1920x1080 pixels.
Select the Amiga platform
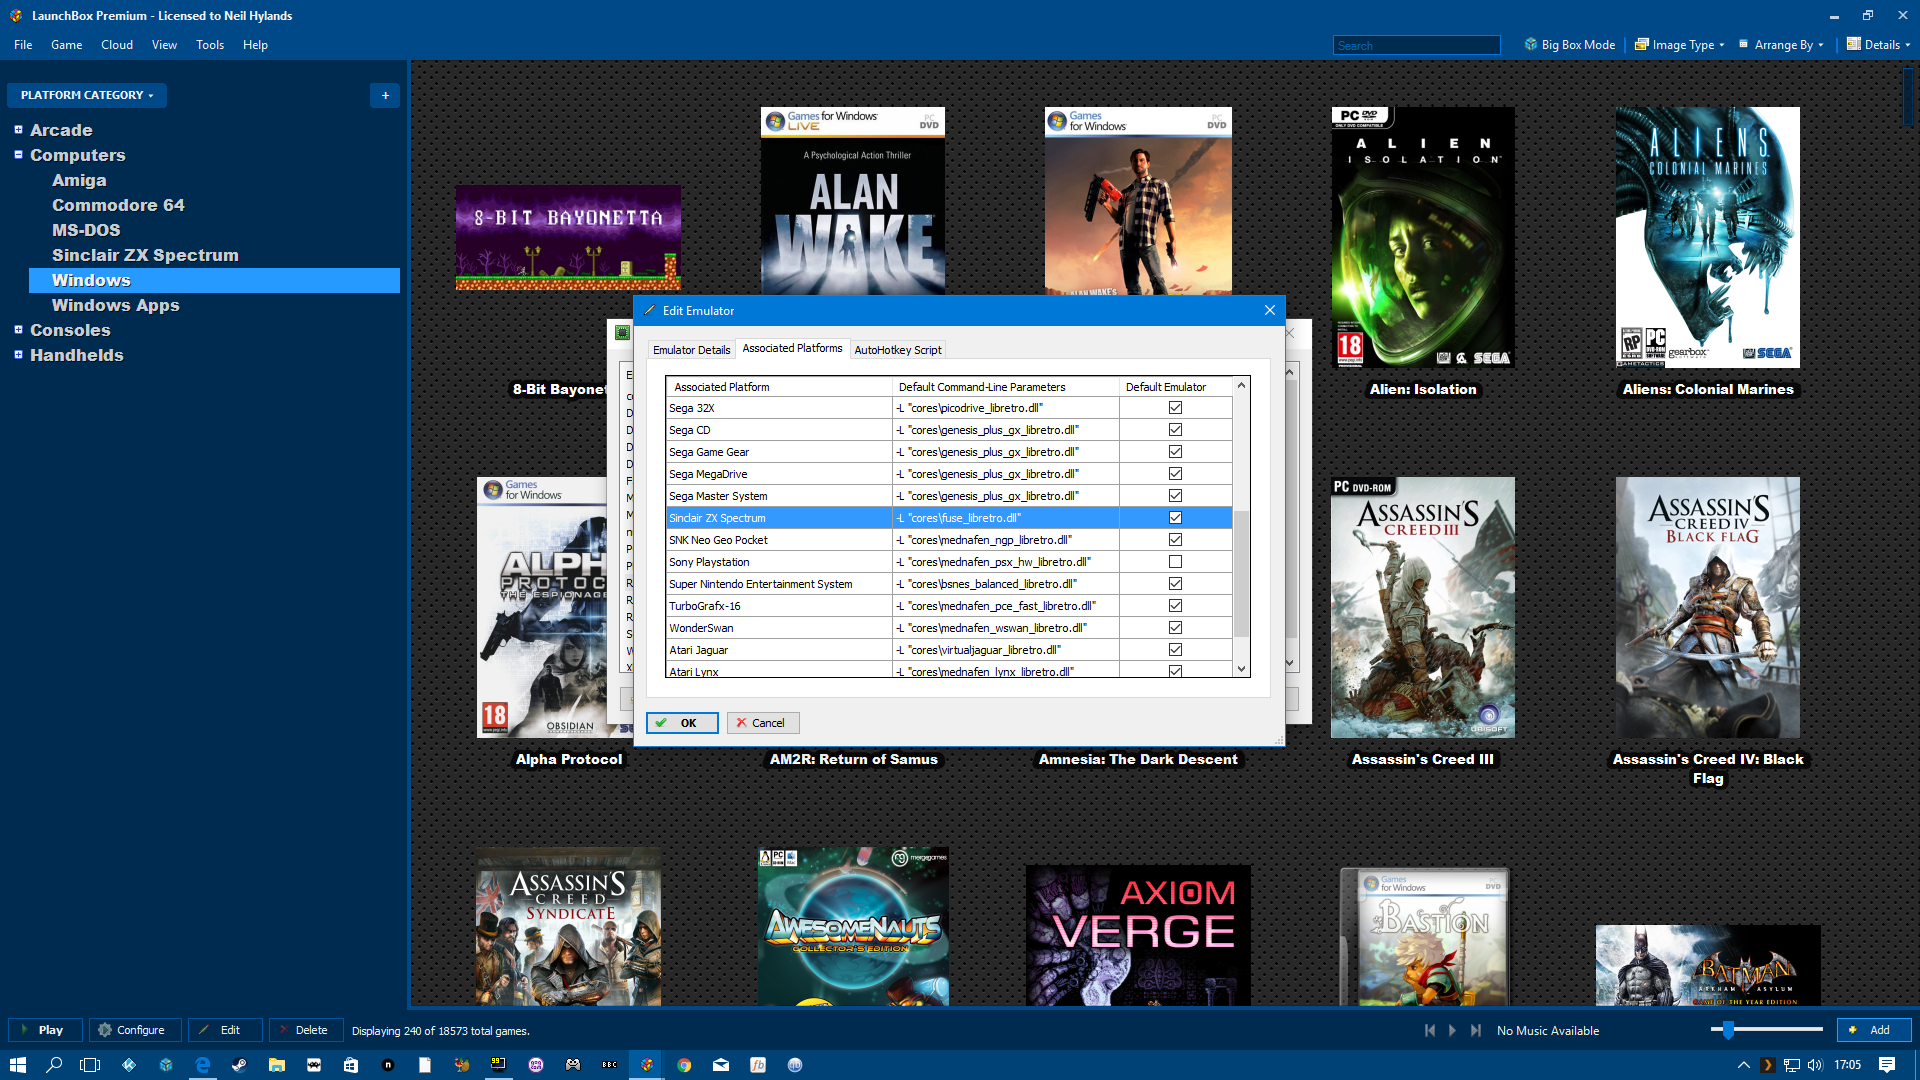pos(79,180)
